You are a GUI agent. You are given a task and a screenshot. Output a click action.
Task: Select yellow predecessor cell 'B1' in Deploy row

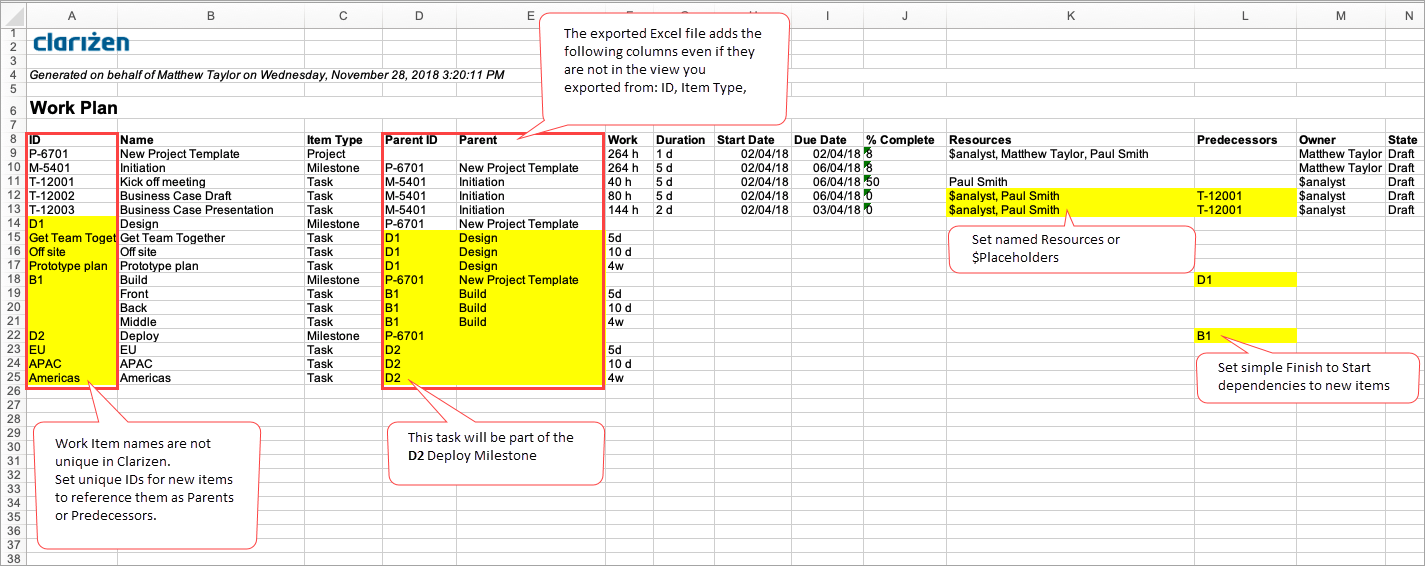click(x=1245, y=336)
